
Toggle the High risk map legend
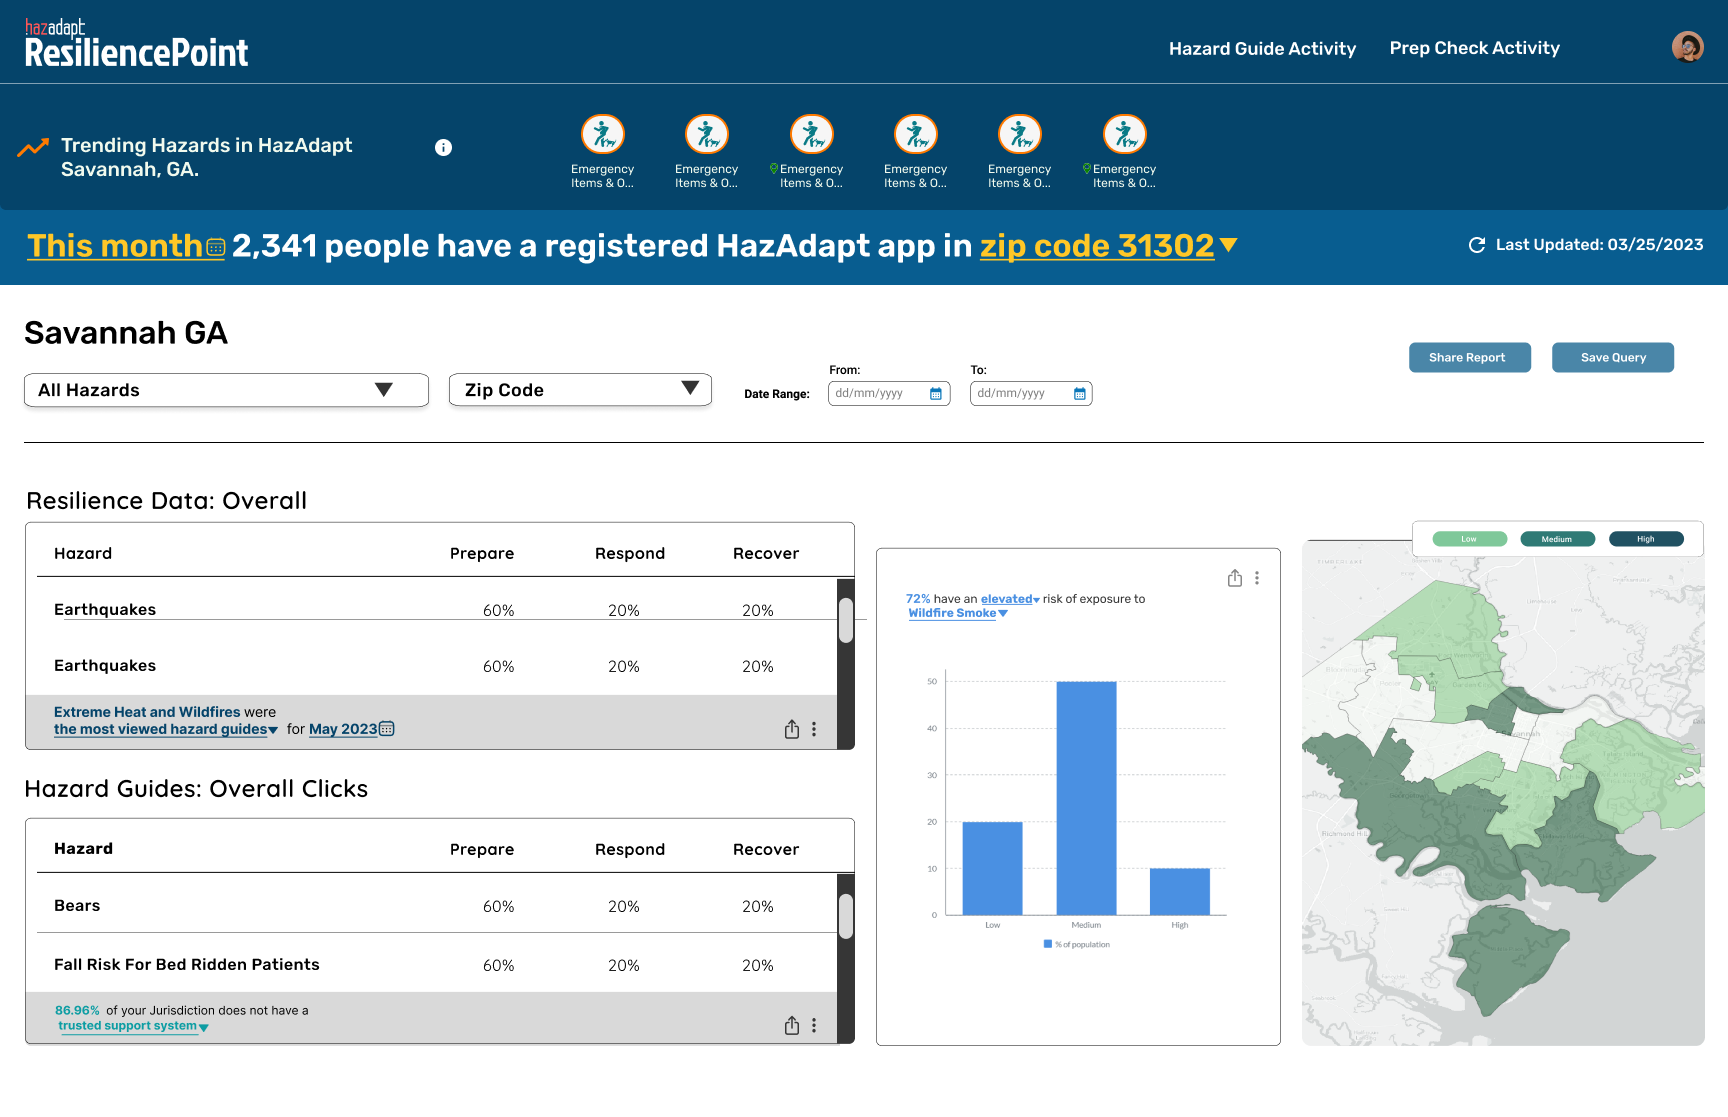pos(1646,539)
